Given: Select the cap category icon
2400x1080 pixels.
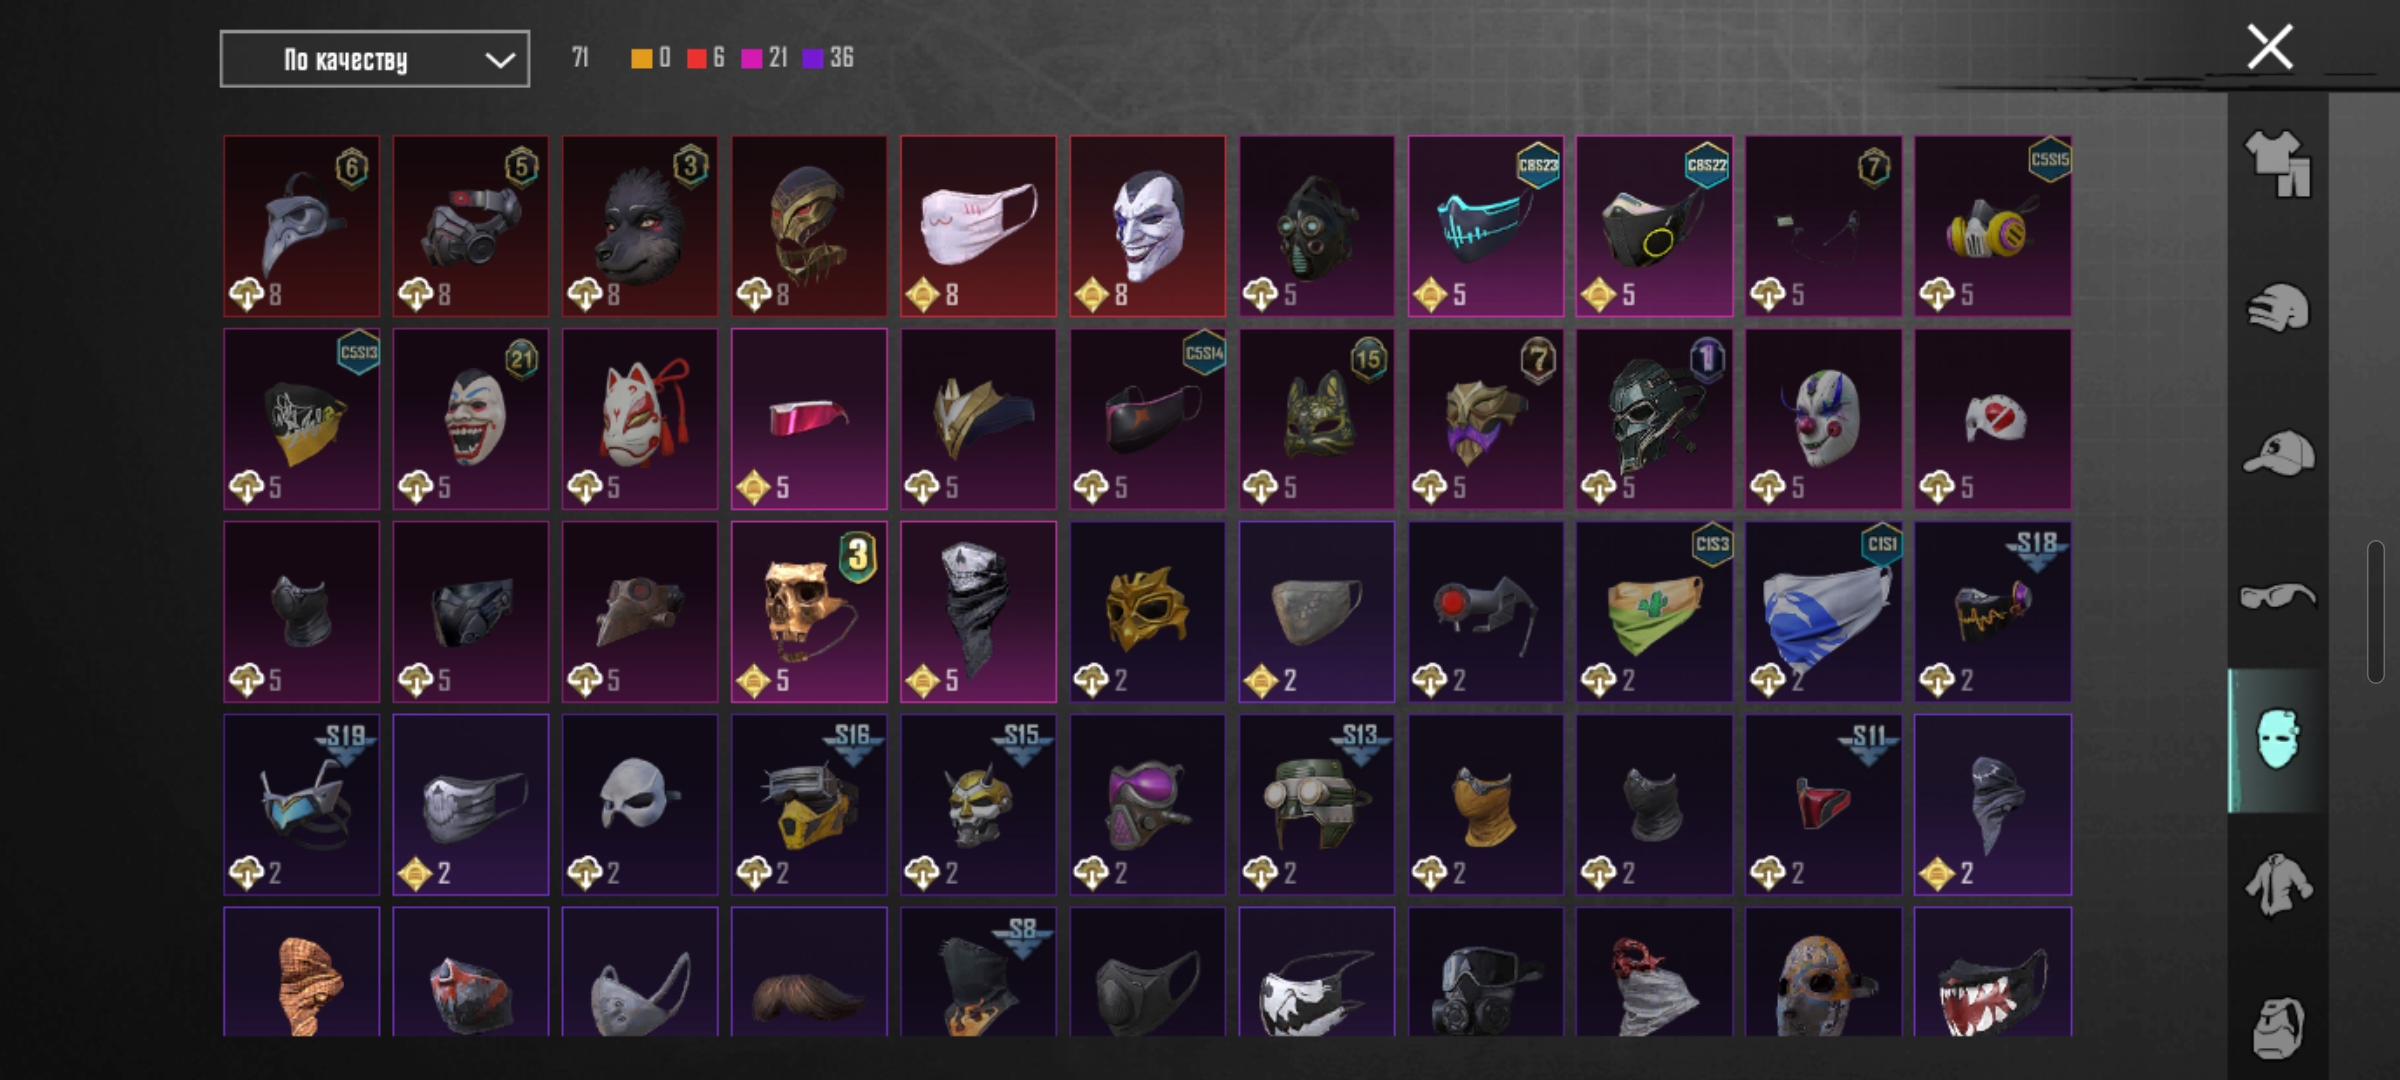Looking at the screenshot, I should (2278, 453).
